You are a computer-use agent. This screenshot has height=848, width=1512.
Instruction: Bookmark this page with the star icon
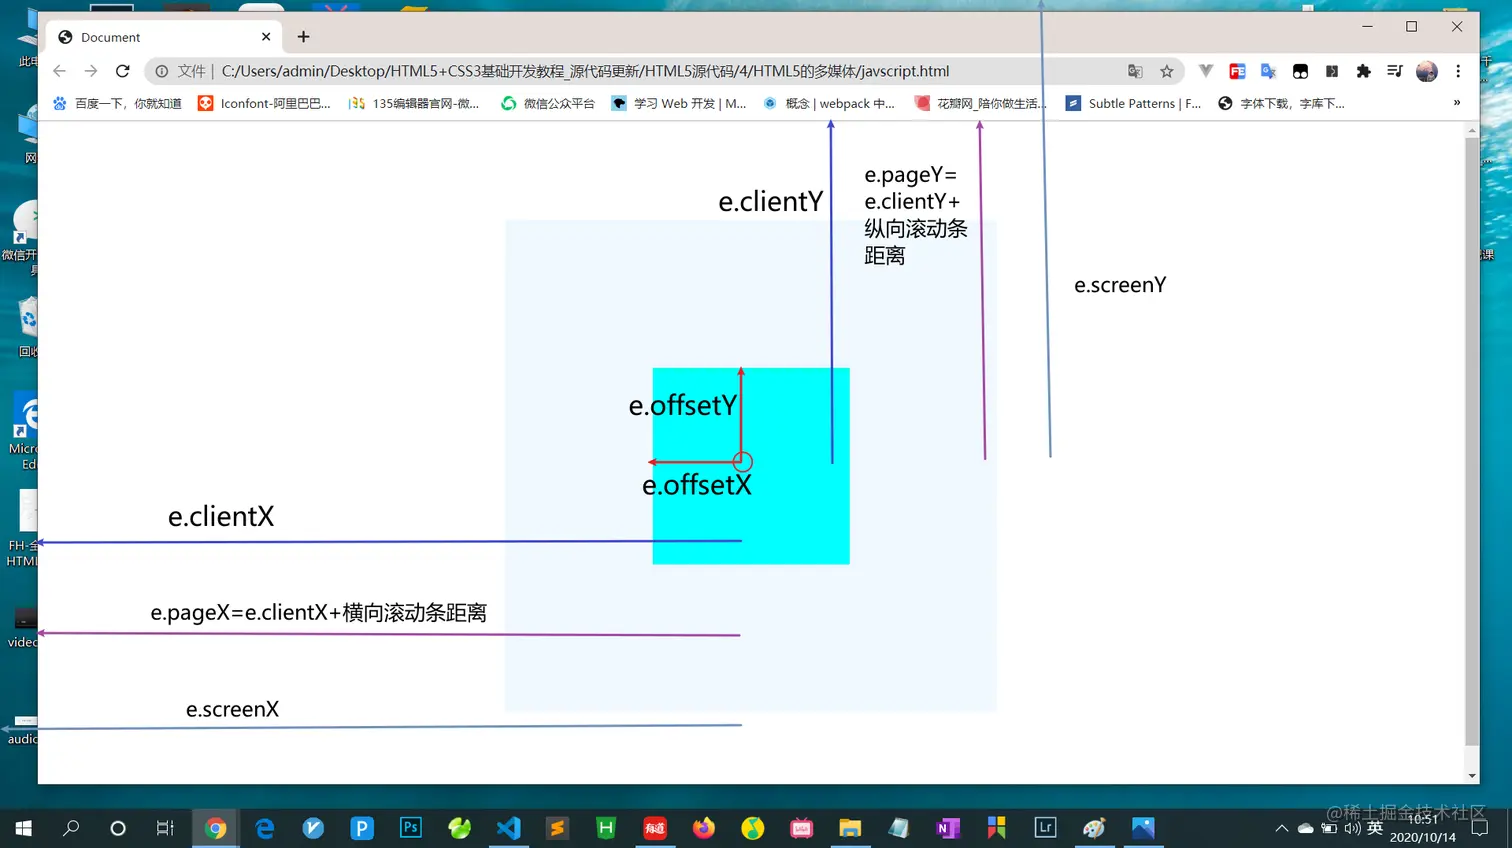[1166, 71]
